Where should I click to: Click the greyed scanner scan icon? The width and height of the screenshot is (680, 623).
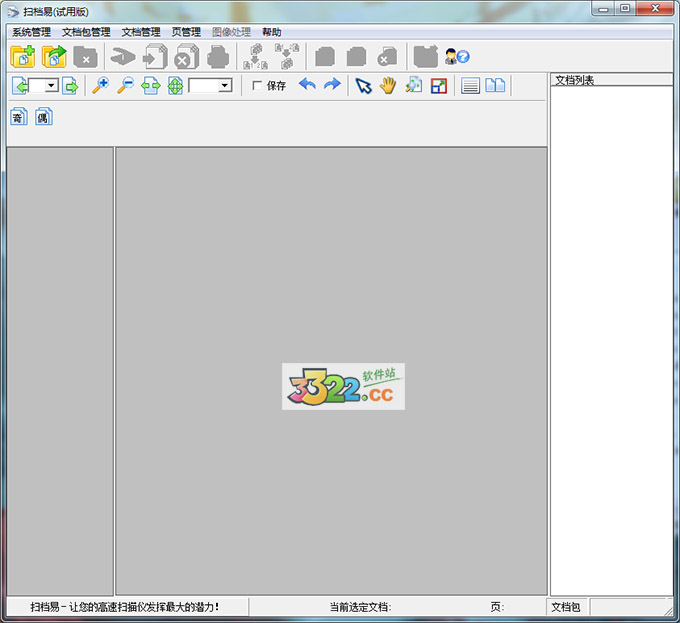tap(123, 56)
